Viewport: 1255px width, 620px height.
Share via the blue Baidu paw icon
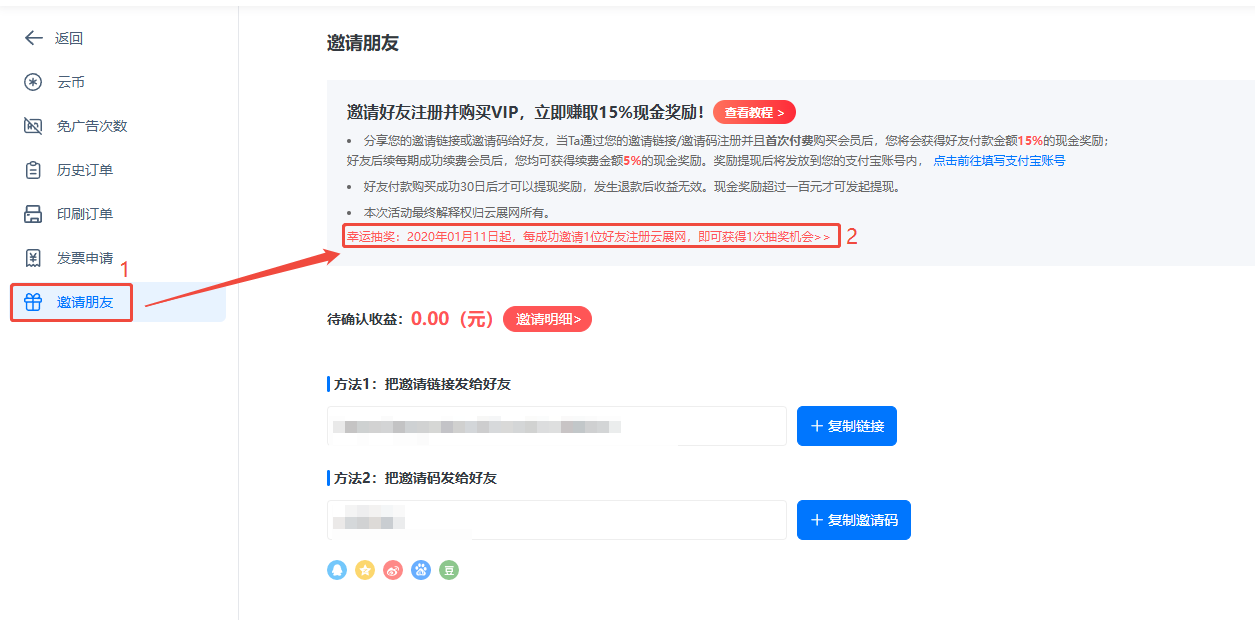(422, 570)
